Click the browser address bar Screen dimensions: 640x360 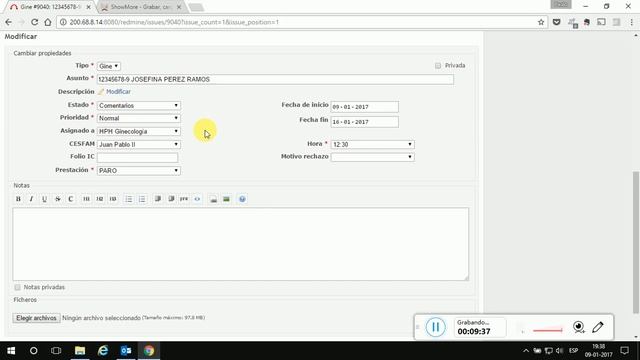[302, 22]
